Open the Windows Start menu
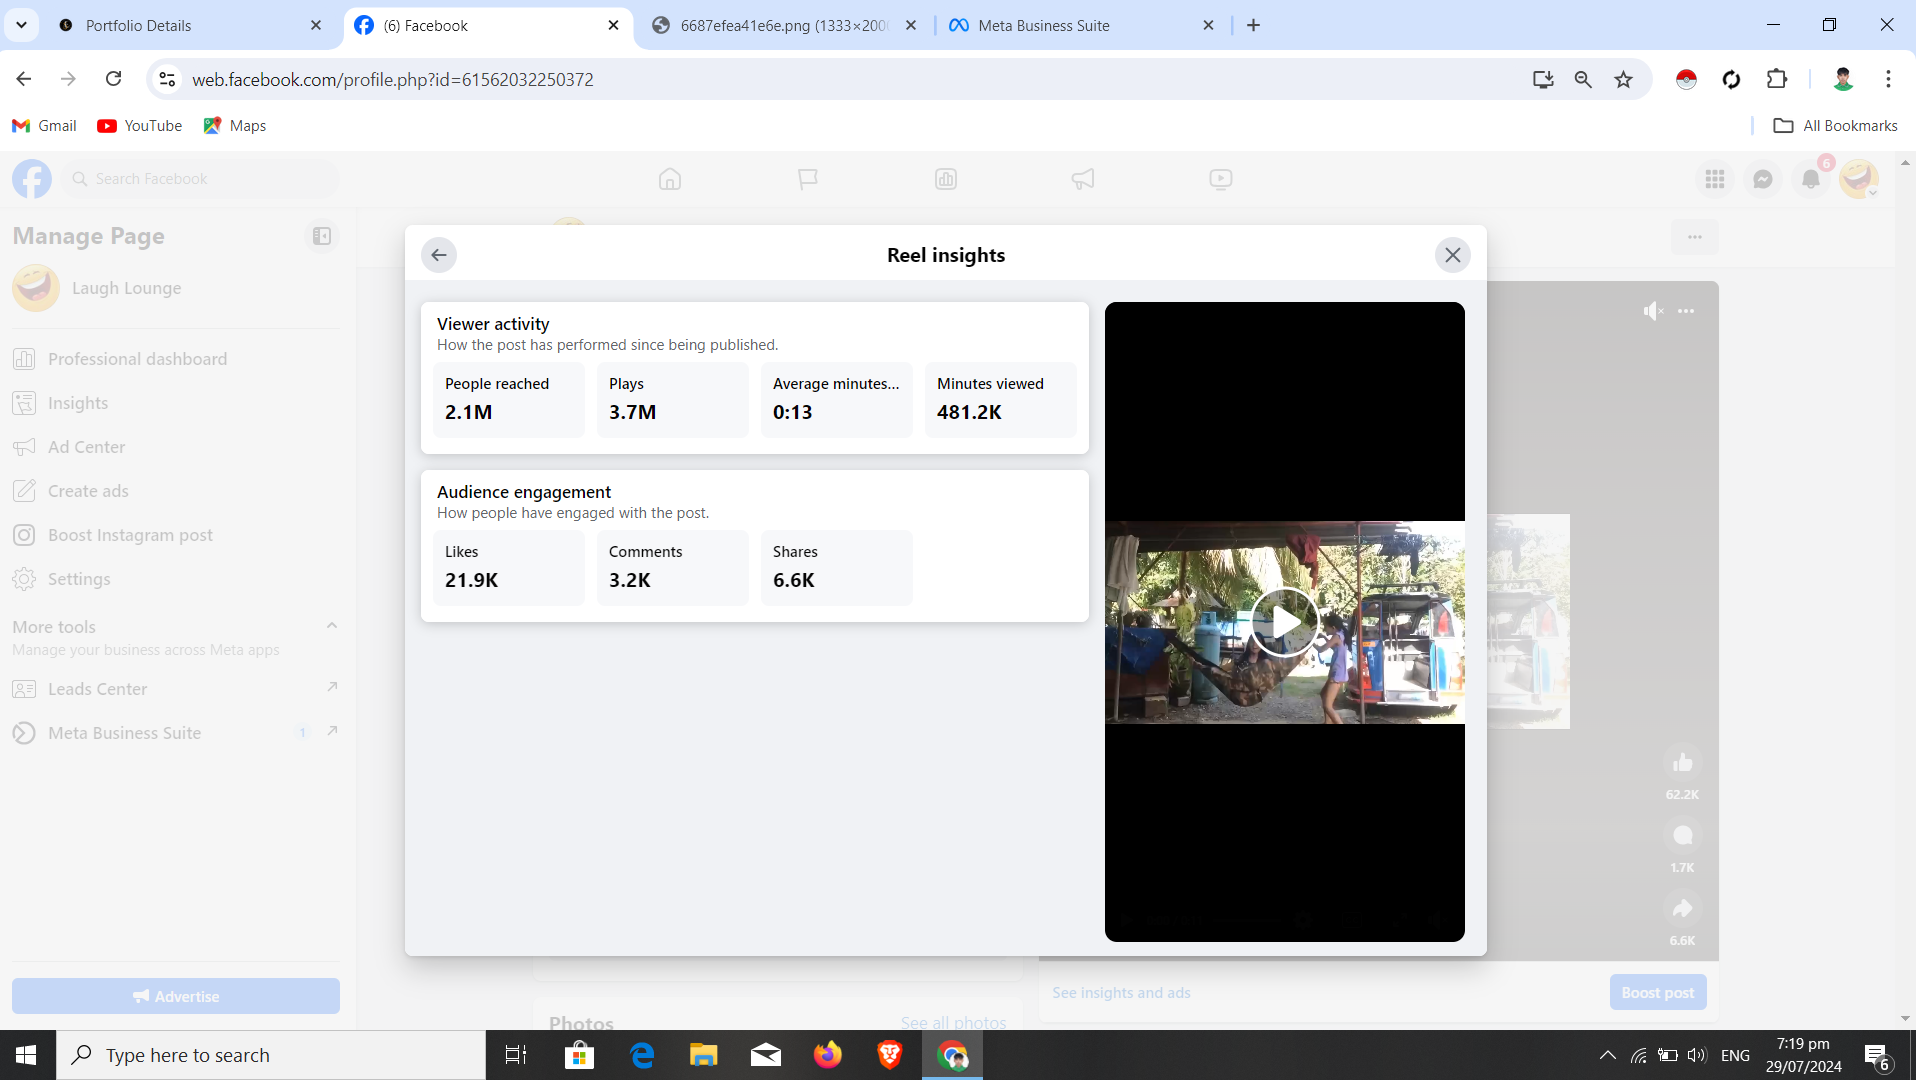The width and height of the screenshot is (1916, 1080). (27, 1055)
